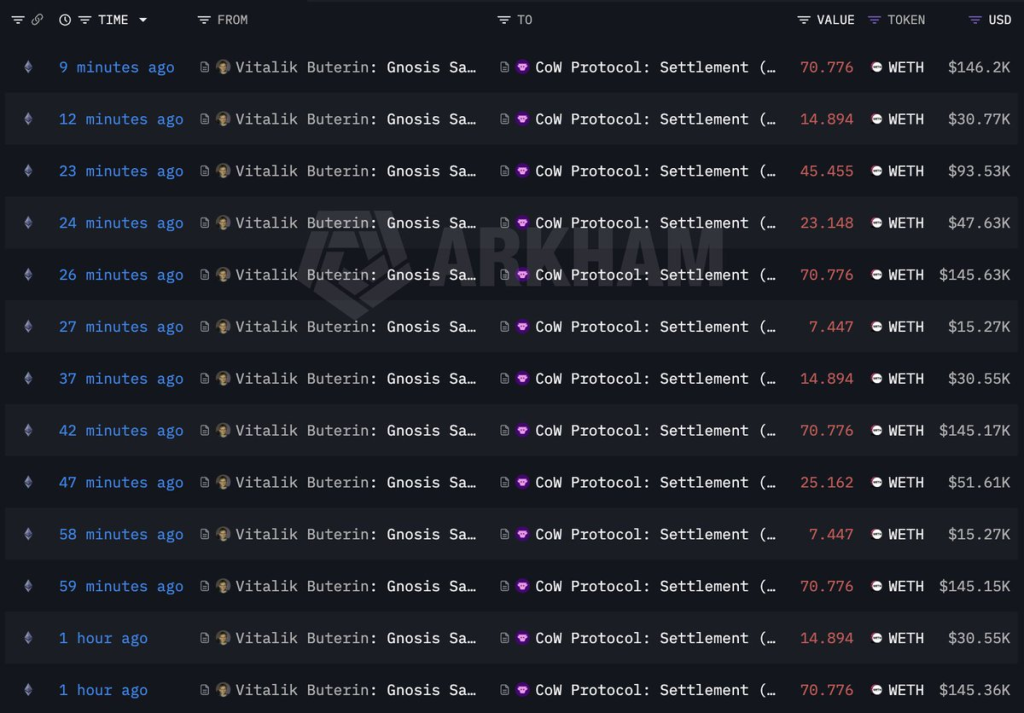Click the Ethereum diamond icon on the first row
This screenshot has width=1024, height=713.
(x=28, y=67)
